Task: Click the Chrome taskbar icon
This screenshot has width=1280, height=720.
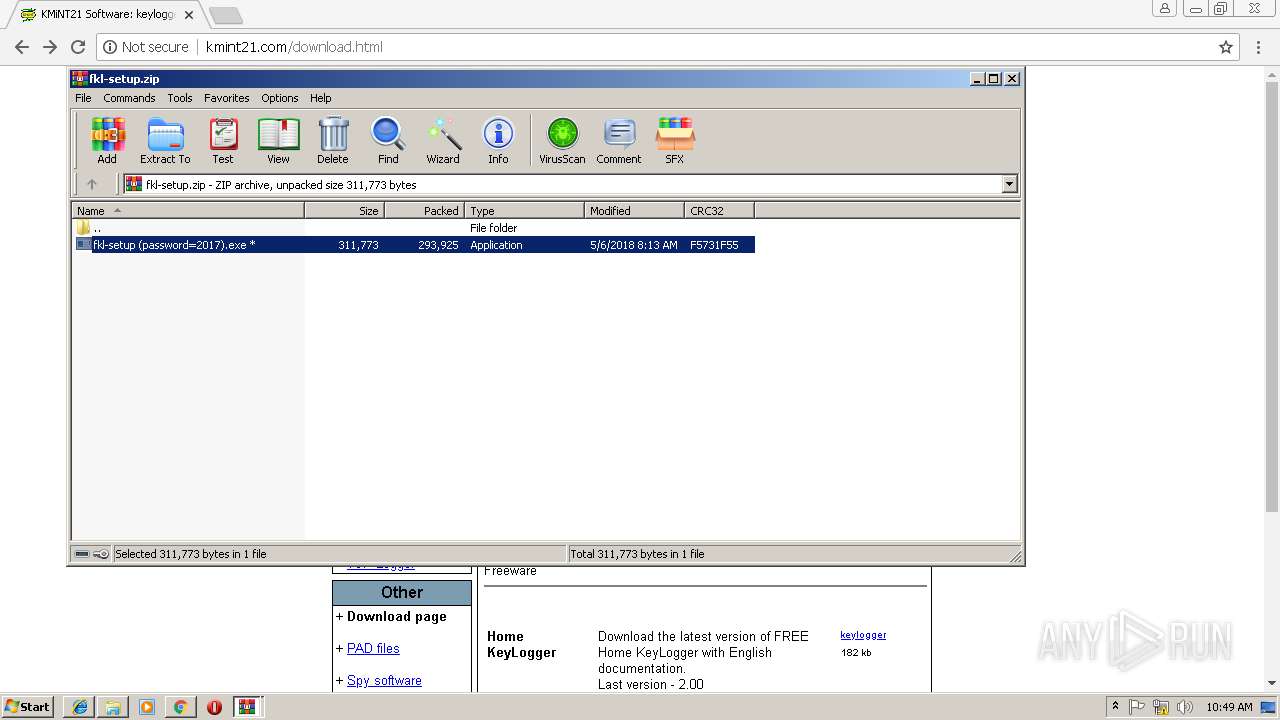Action: (x=181, y=707)
